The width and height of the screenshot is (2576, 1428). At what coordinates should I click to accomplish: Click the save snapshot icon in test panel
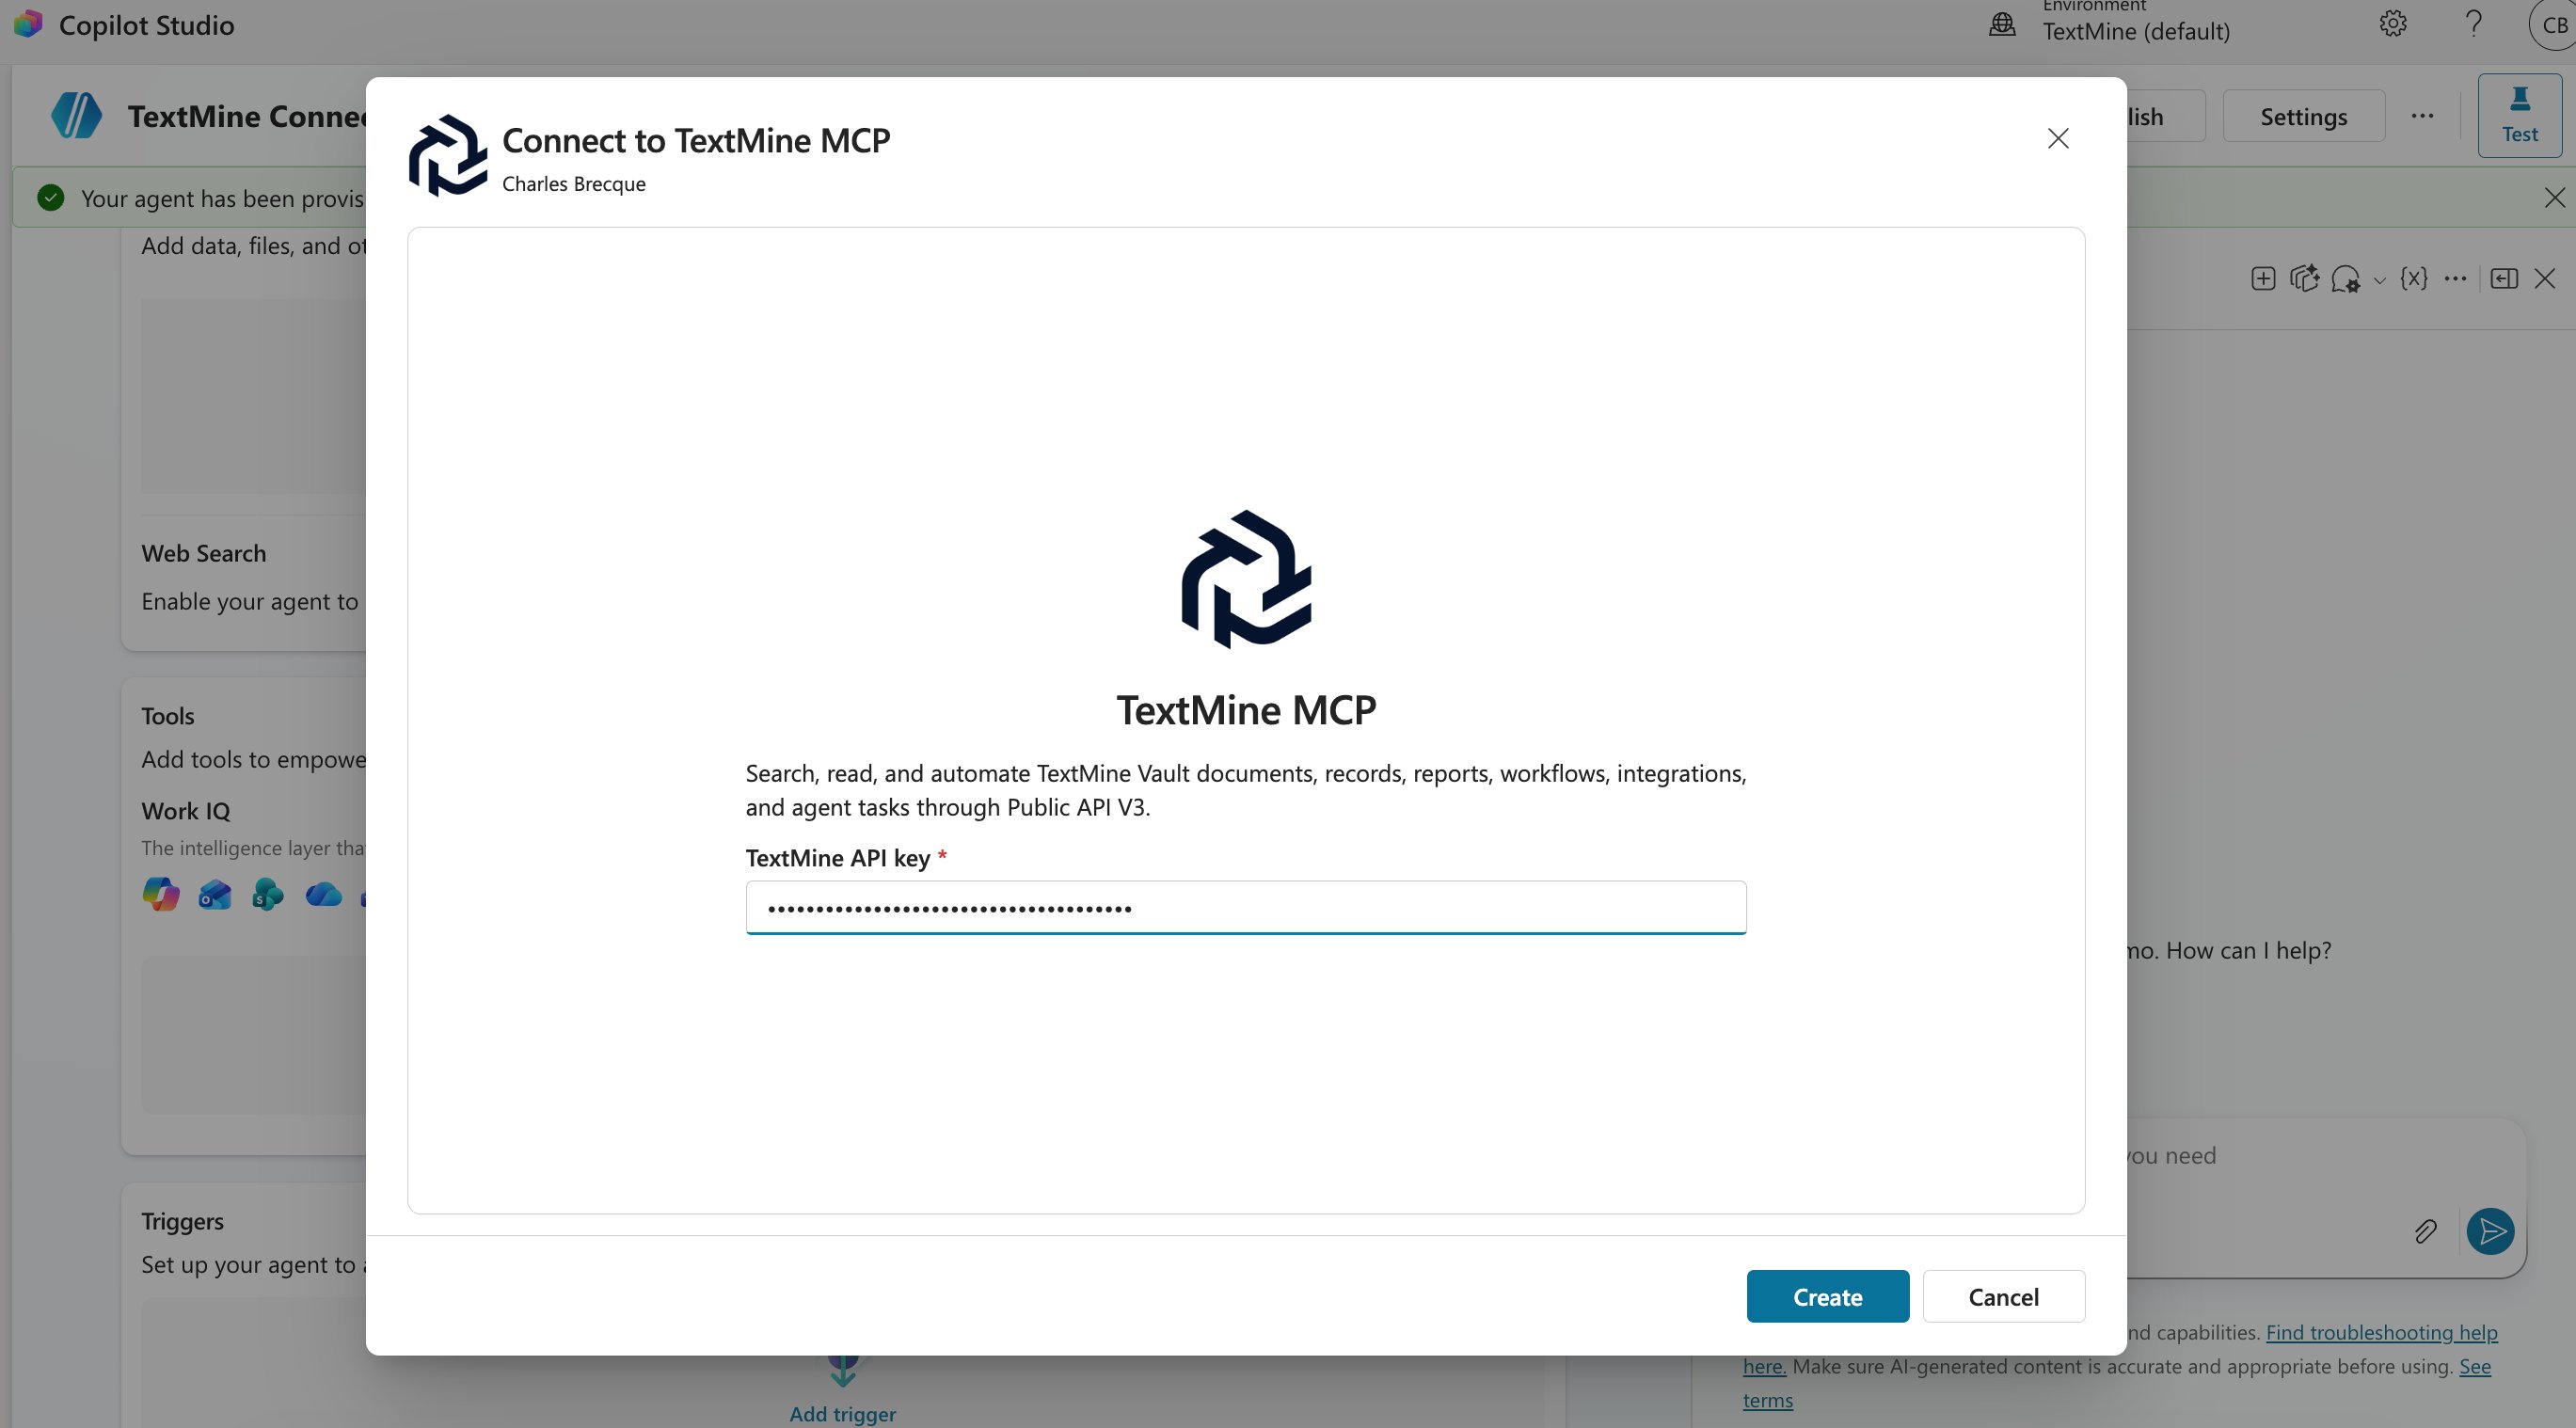click(2304, 278)
